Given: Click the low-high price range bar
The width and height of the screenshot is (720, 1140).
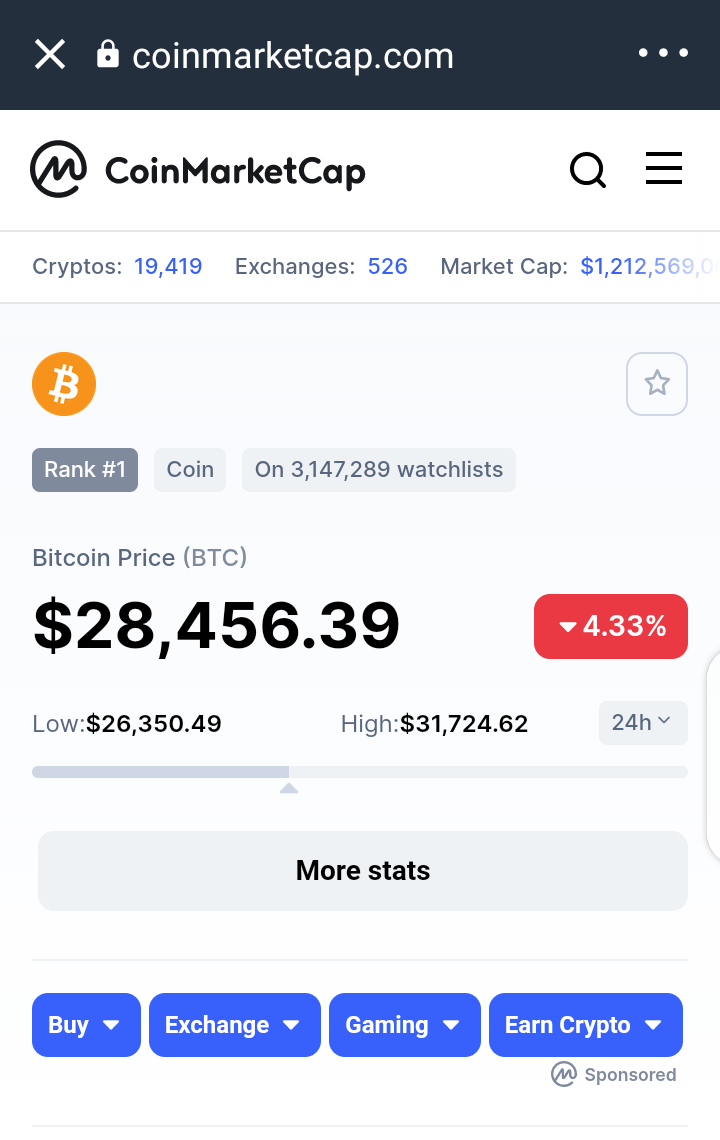Looking at the screenshot, I should coord(360,772).
